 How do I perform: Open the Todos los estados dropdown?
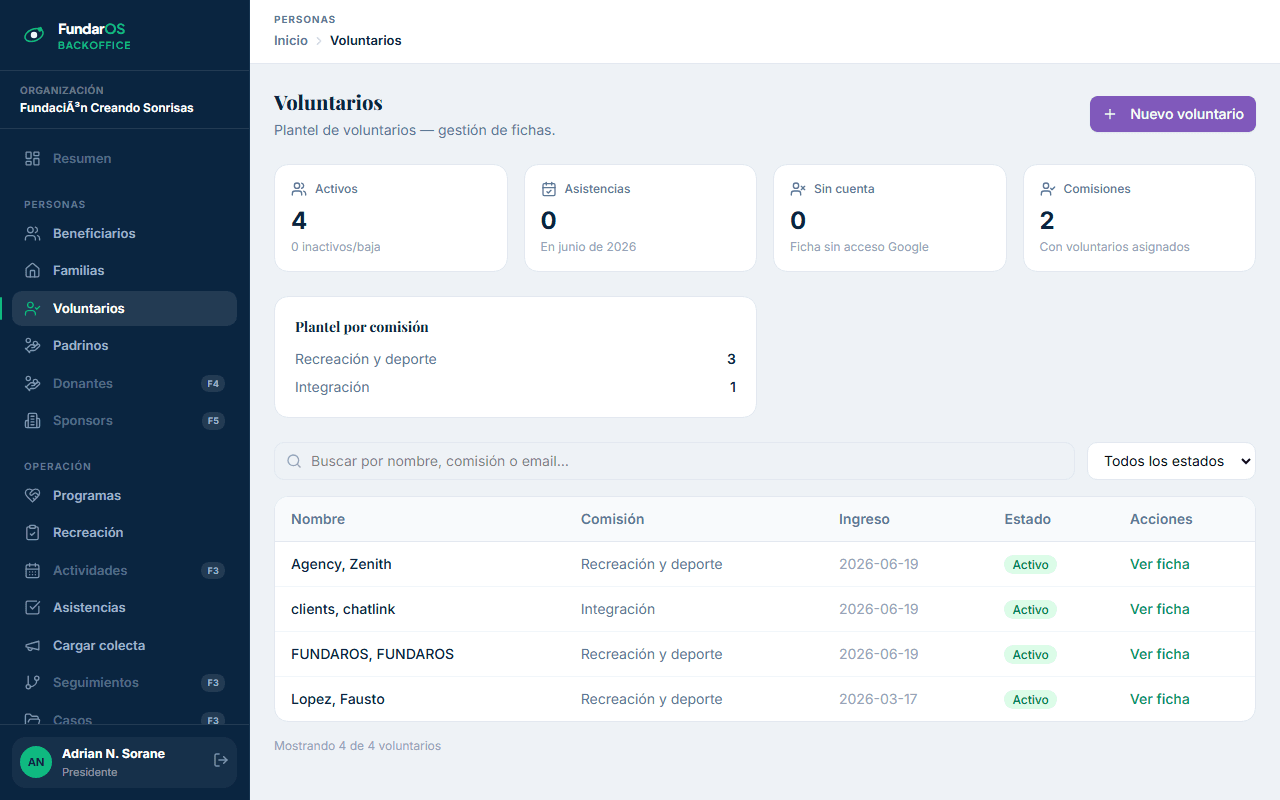click(x=1171, y=461)
